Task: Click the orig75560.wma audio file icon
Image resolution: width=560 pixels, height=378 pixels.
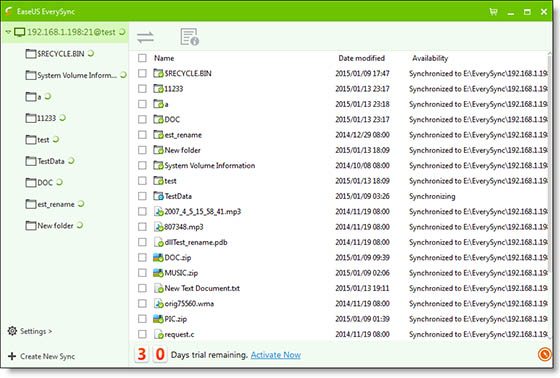Action: [x=158, y=303]
